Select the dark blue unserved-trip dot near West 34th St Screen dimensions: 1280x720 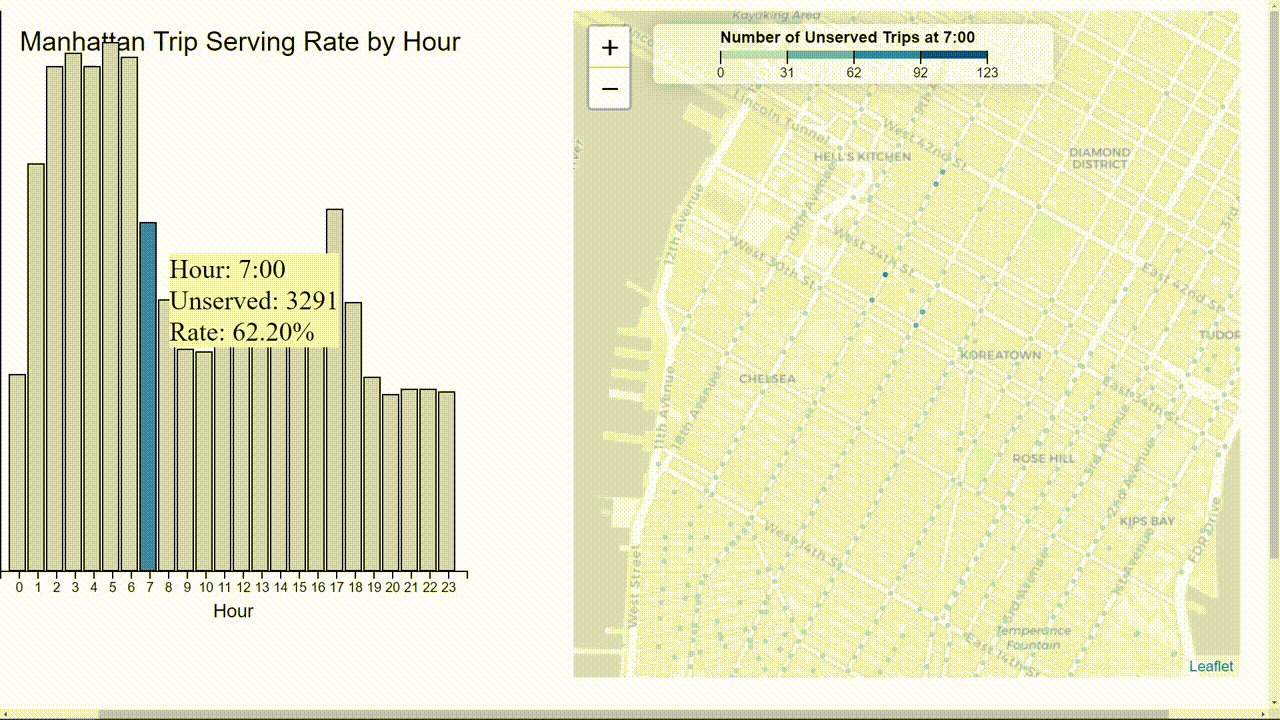tap(886, 274)
